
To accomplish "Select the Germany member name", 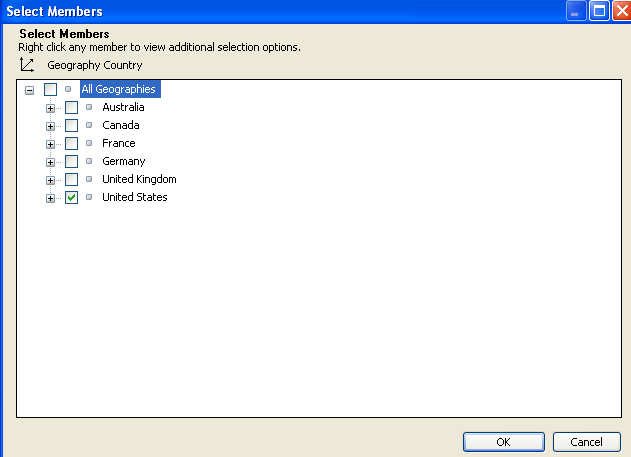I will [x=124, y=161].
